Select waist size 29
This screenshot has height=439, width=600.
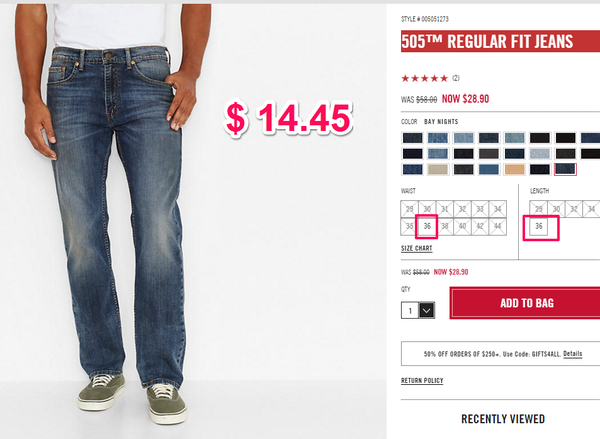pos(409,209)
